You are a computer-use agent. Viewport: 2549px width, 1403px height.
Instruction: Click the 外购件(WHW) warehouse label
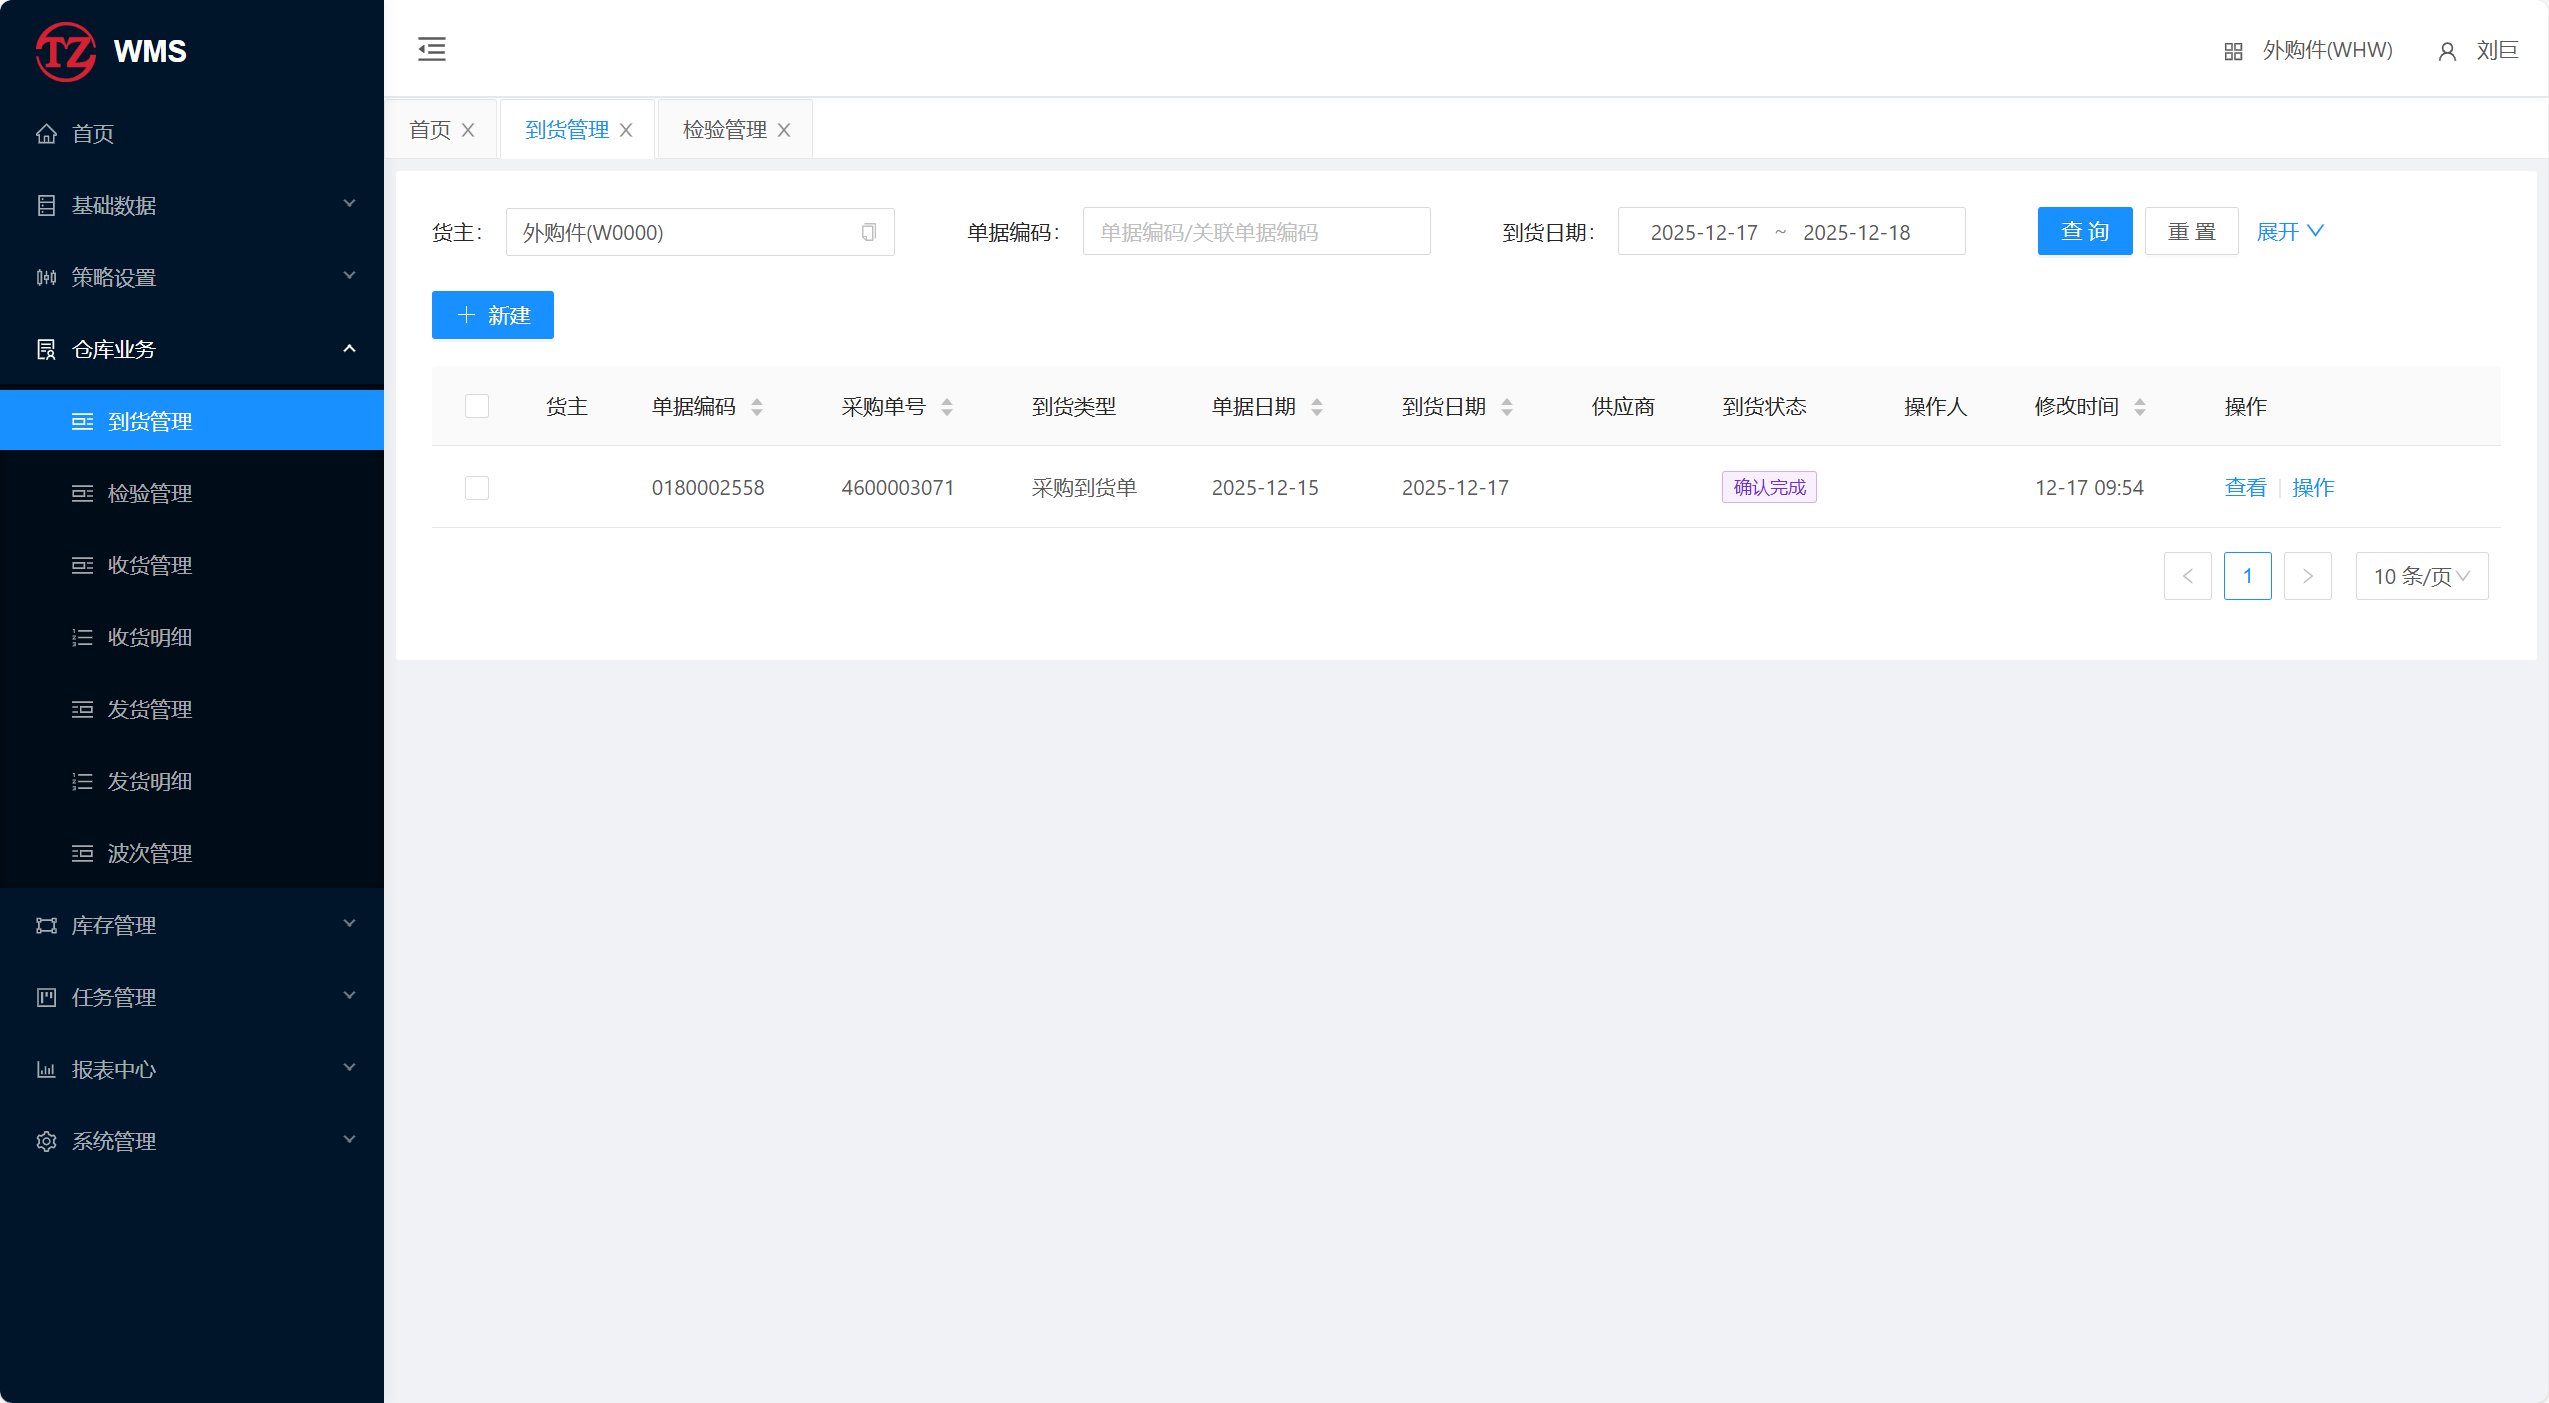pyautogui.click(x=2328, y=50)
